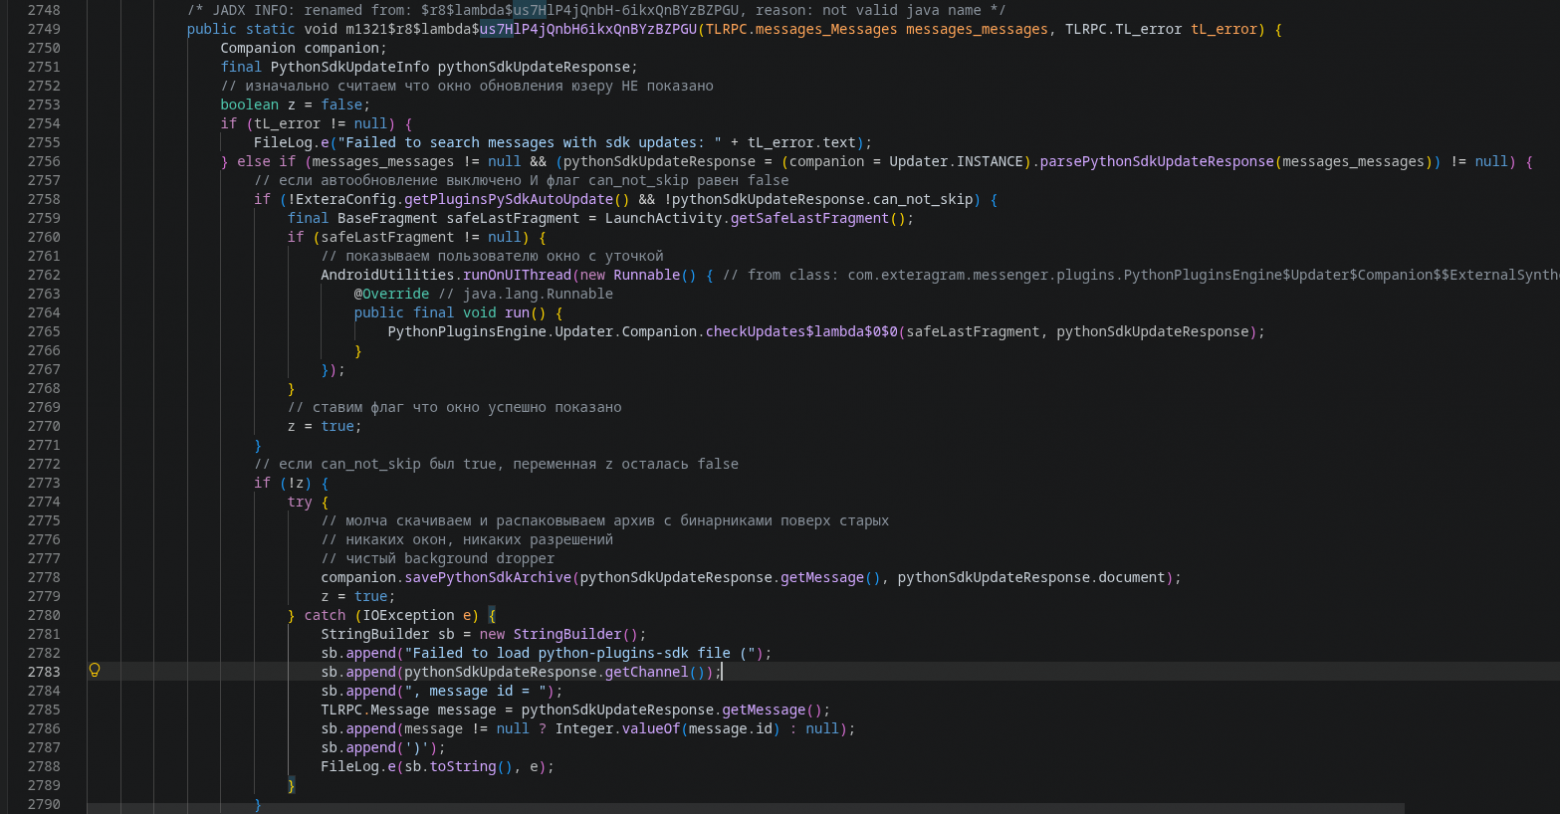Click the "TLRPC.messages_Messages" parameter type on line 2749
The height and width of the screenshot is (814, 1560).
tap(801, 29)
